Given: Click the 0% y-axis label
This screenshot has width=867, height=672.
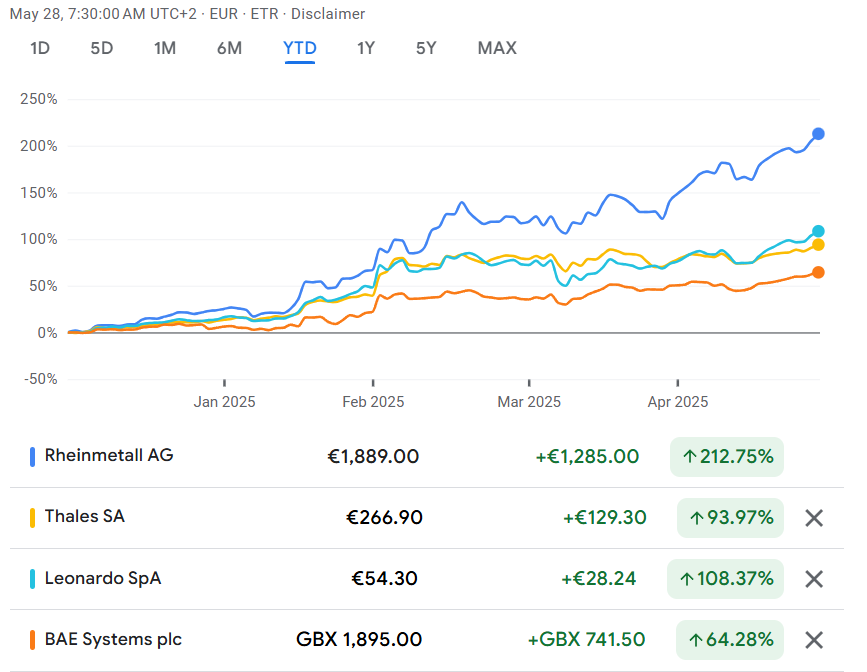Looking at the screenshot, I should [x=48, y=333].
